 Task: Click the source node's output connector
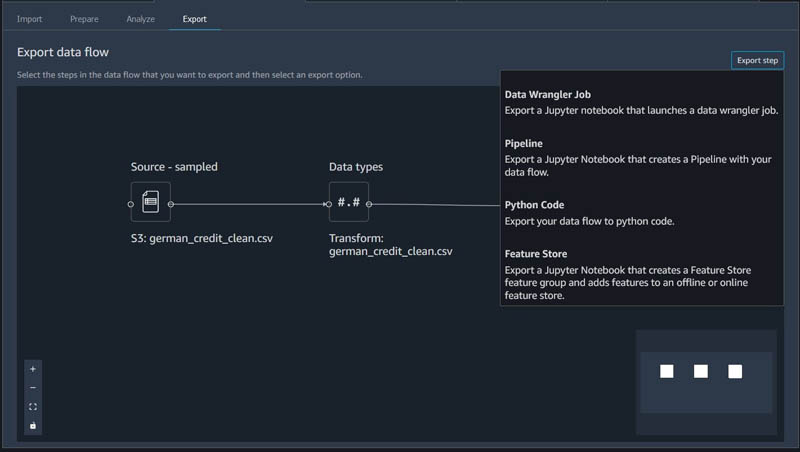171,204
